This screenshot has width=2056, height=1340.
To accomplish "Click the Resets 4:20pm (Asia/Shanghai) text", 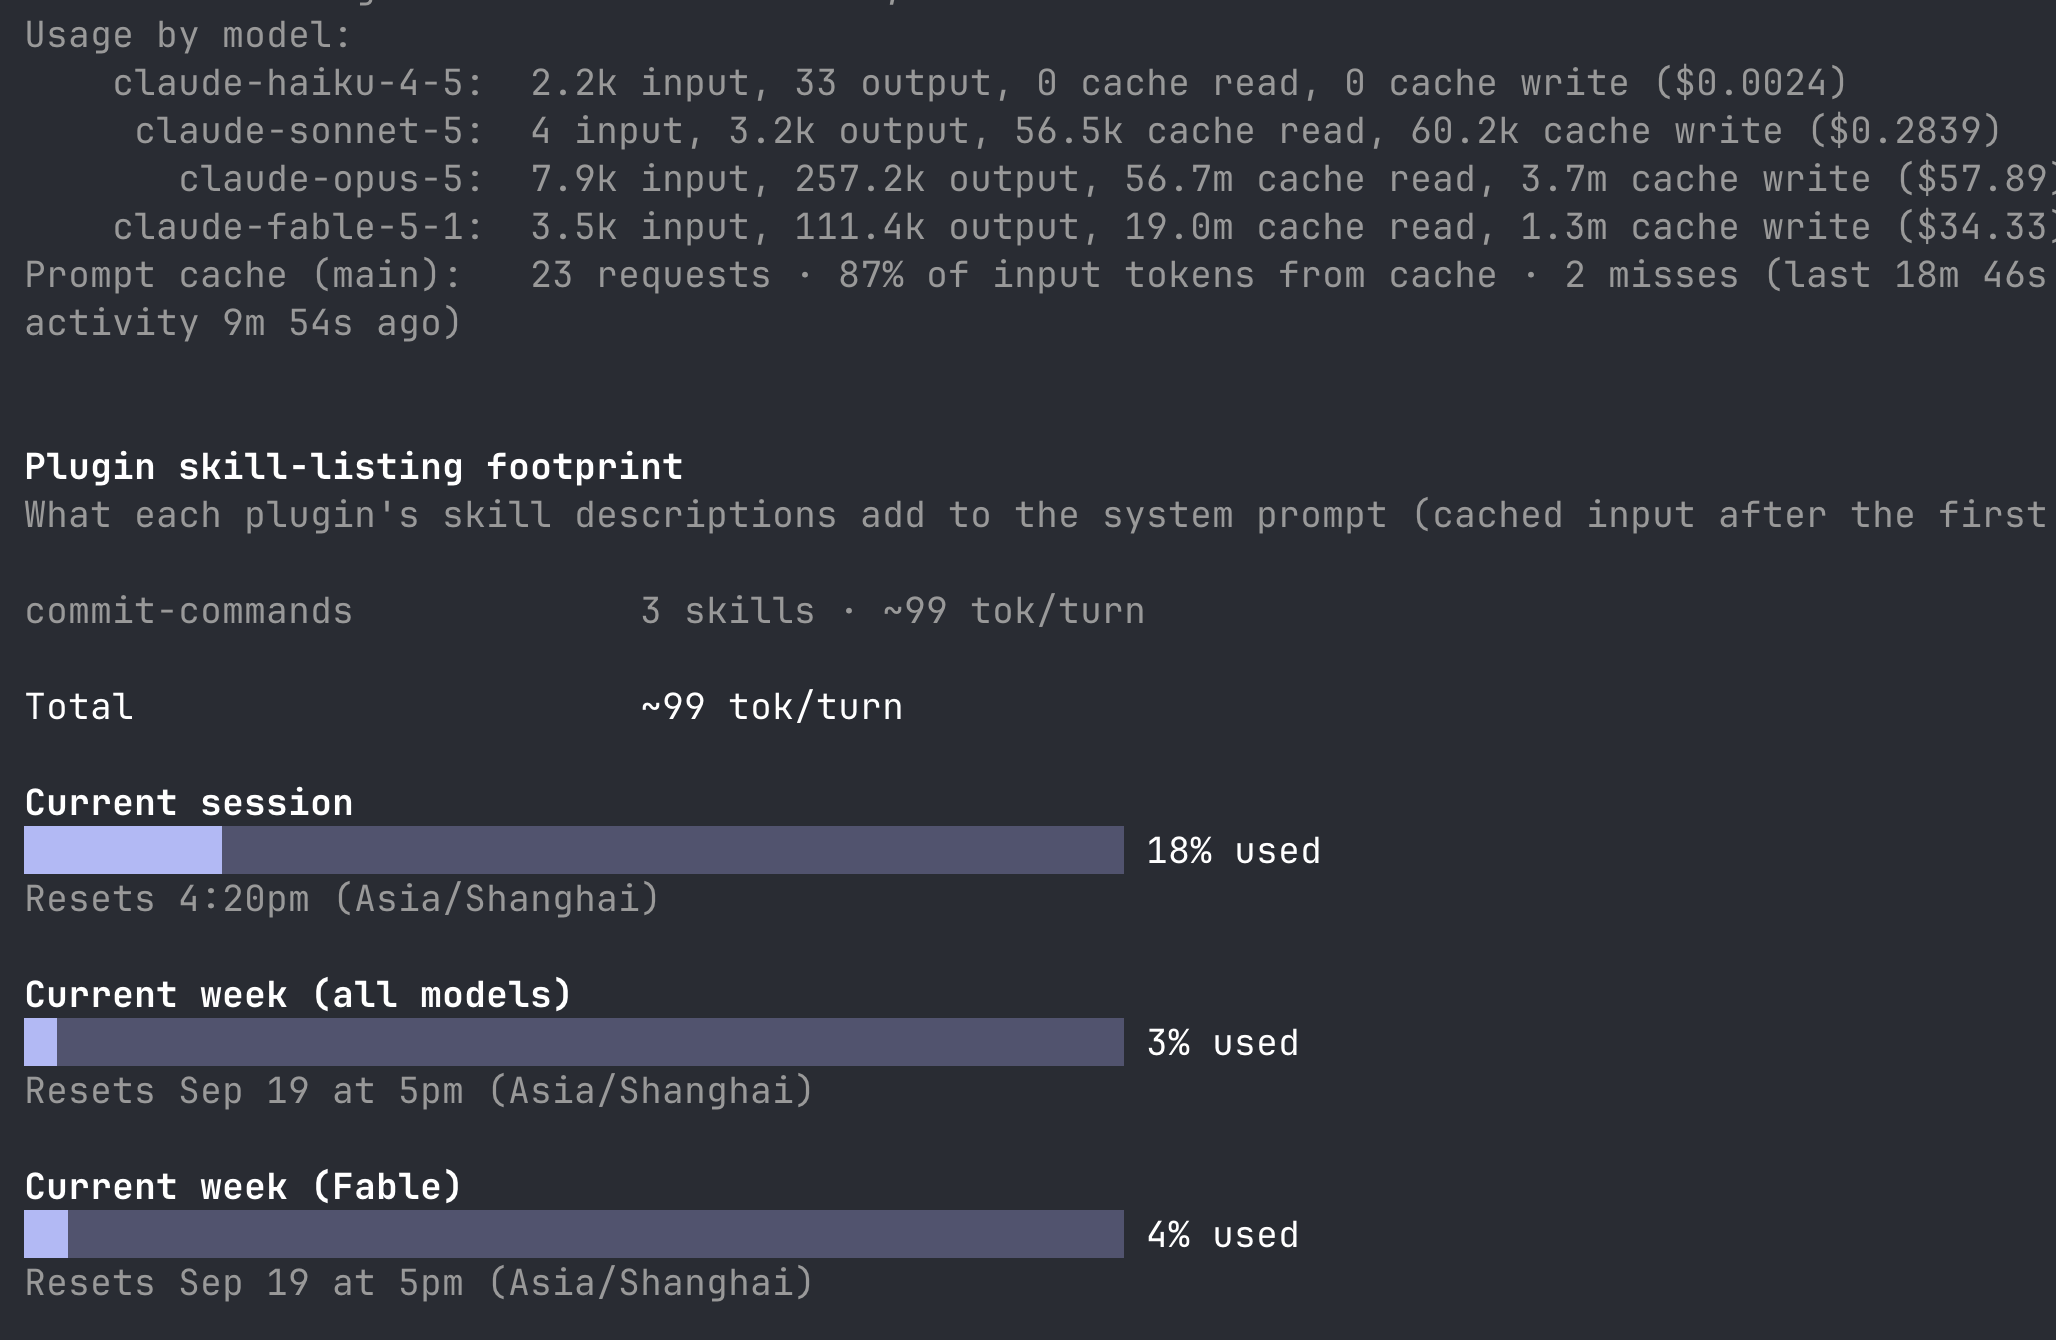I will (x=343, y=899).
